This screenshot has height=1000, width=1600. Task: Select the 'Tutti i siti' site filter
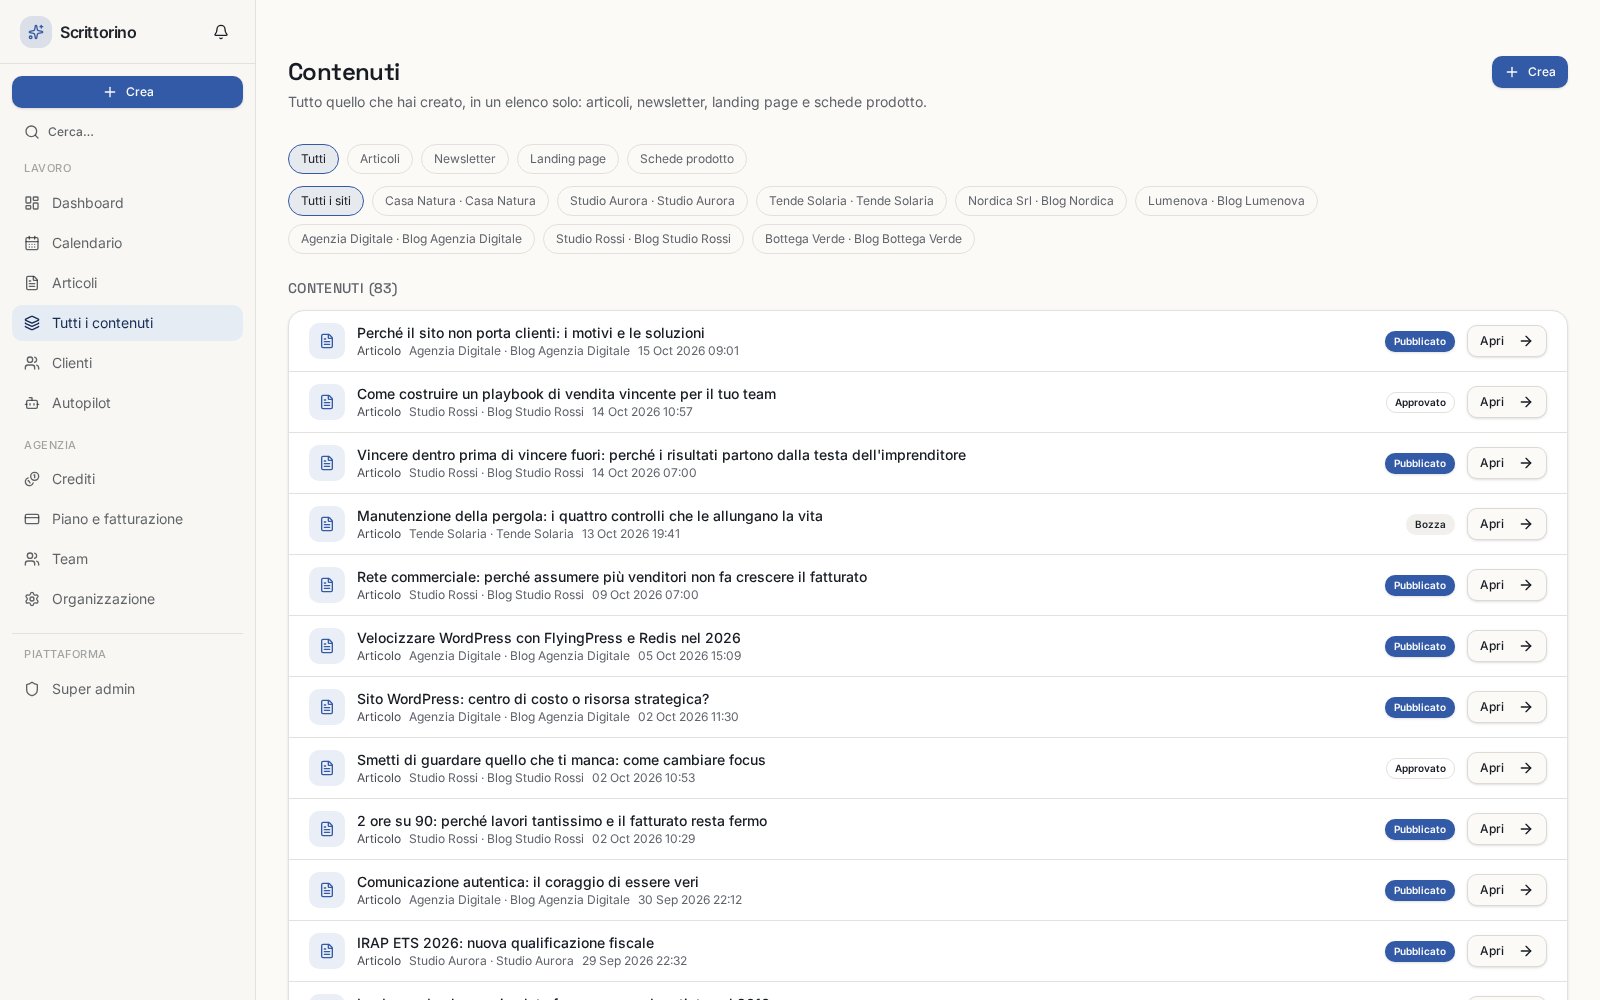coord(326,201)
